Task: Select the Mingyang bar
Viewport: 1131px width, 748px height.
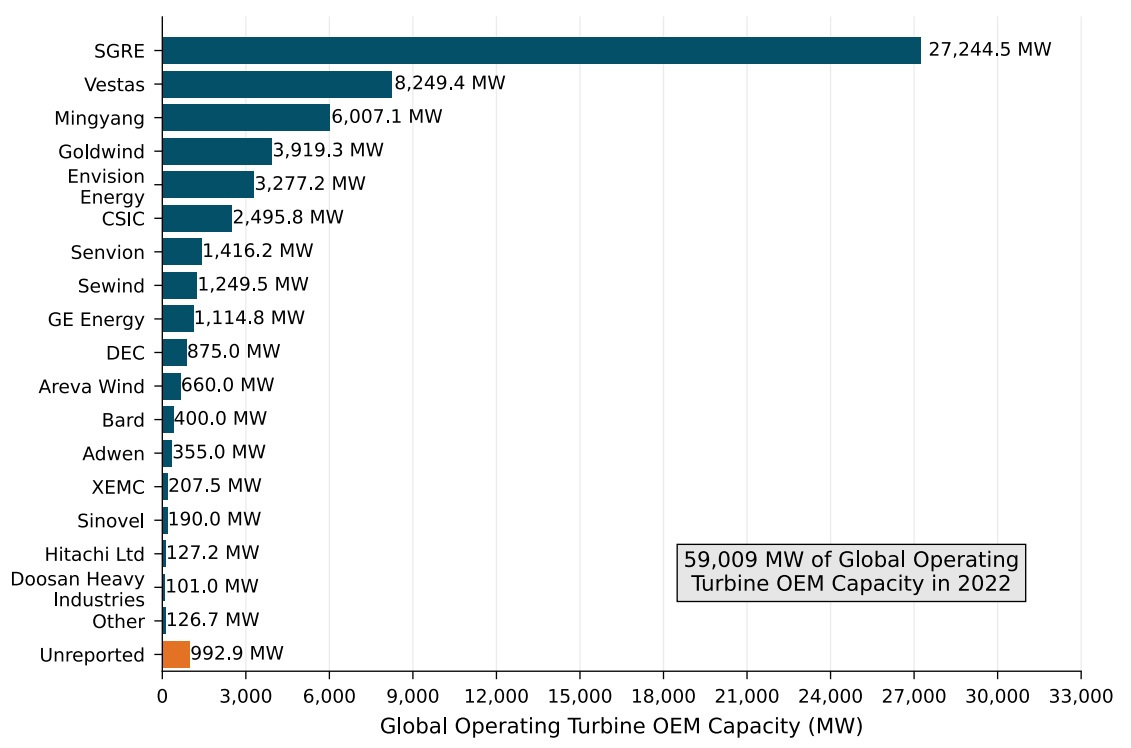Action: pyautogui.click(x=245, y=118)
